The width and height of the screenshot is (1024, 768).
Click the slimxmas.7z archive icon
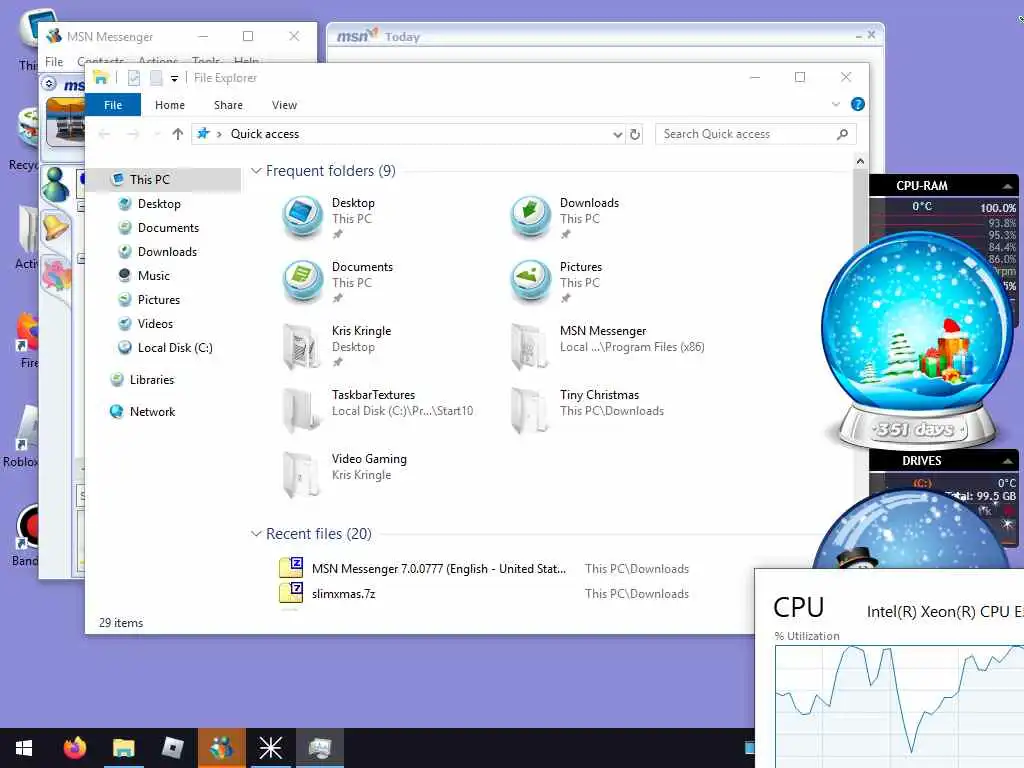tap(291, 592)
